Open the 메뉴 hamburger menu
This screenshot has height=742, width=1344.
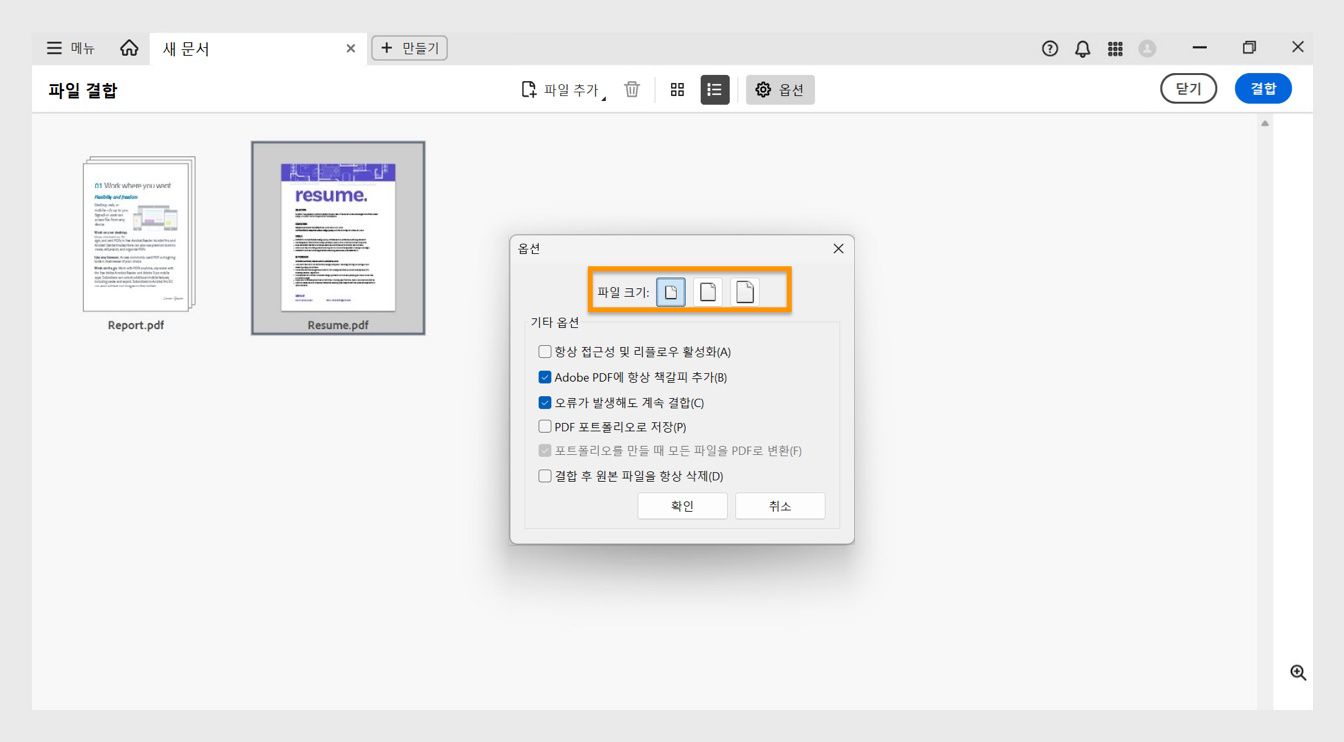54,47
